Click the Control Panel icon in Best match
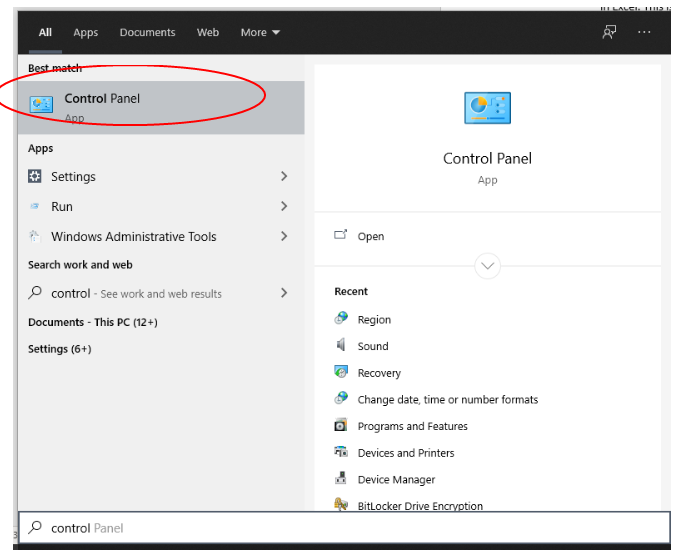The width and height of the screenshot is (677, 554). pyautogui.click(x=41, y=105)
